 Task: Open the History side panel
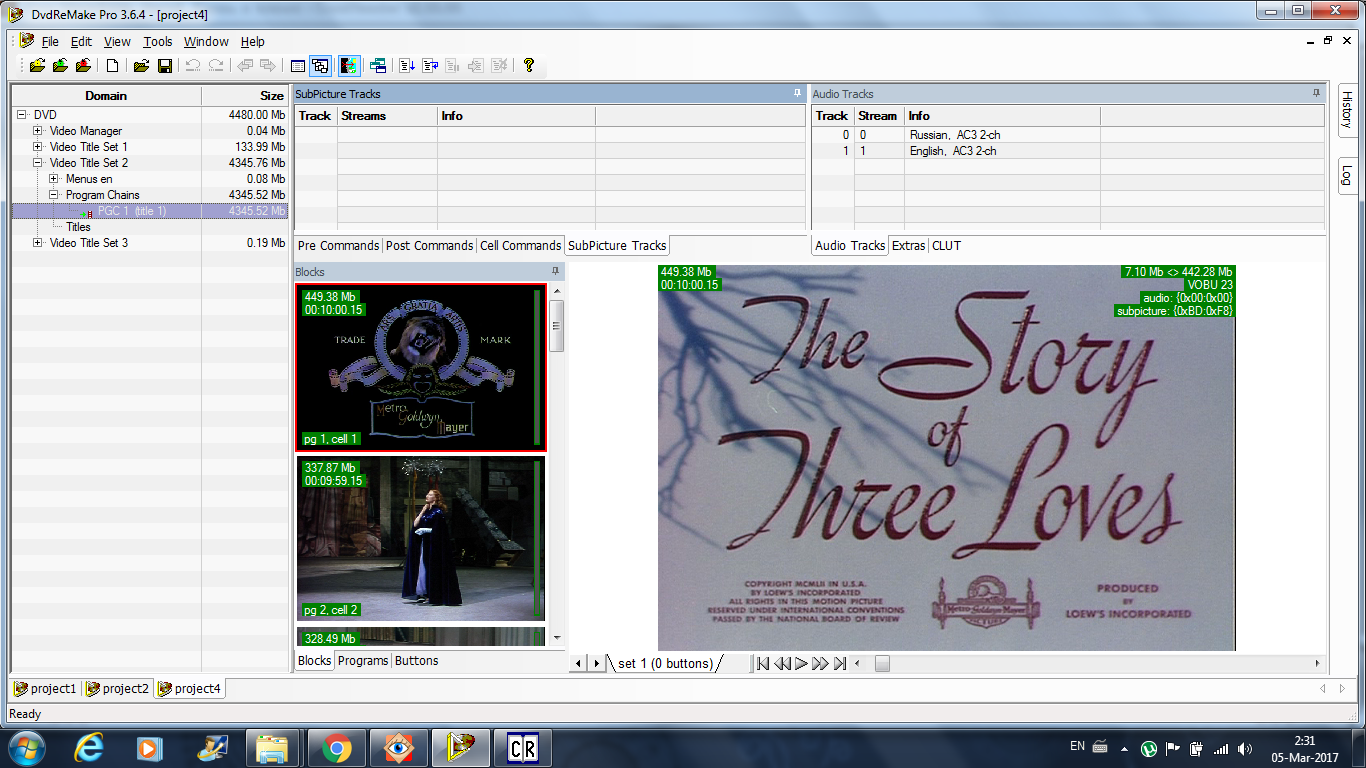coord(1346,109)
